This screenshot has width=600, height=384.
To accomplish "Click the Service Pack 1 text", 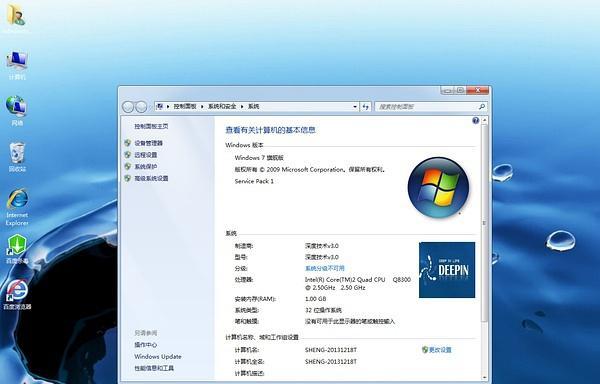I will [x=254, y=181].
